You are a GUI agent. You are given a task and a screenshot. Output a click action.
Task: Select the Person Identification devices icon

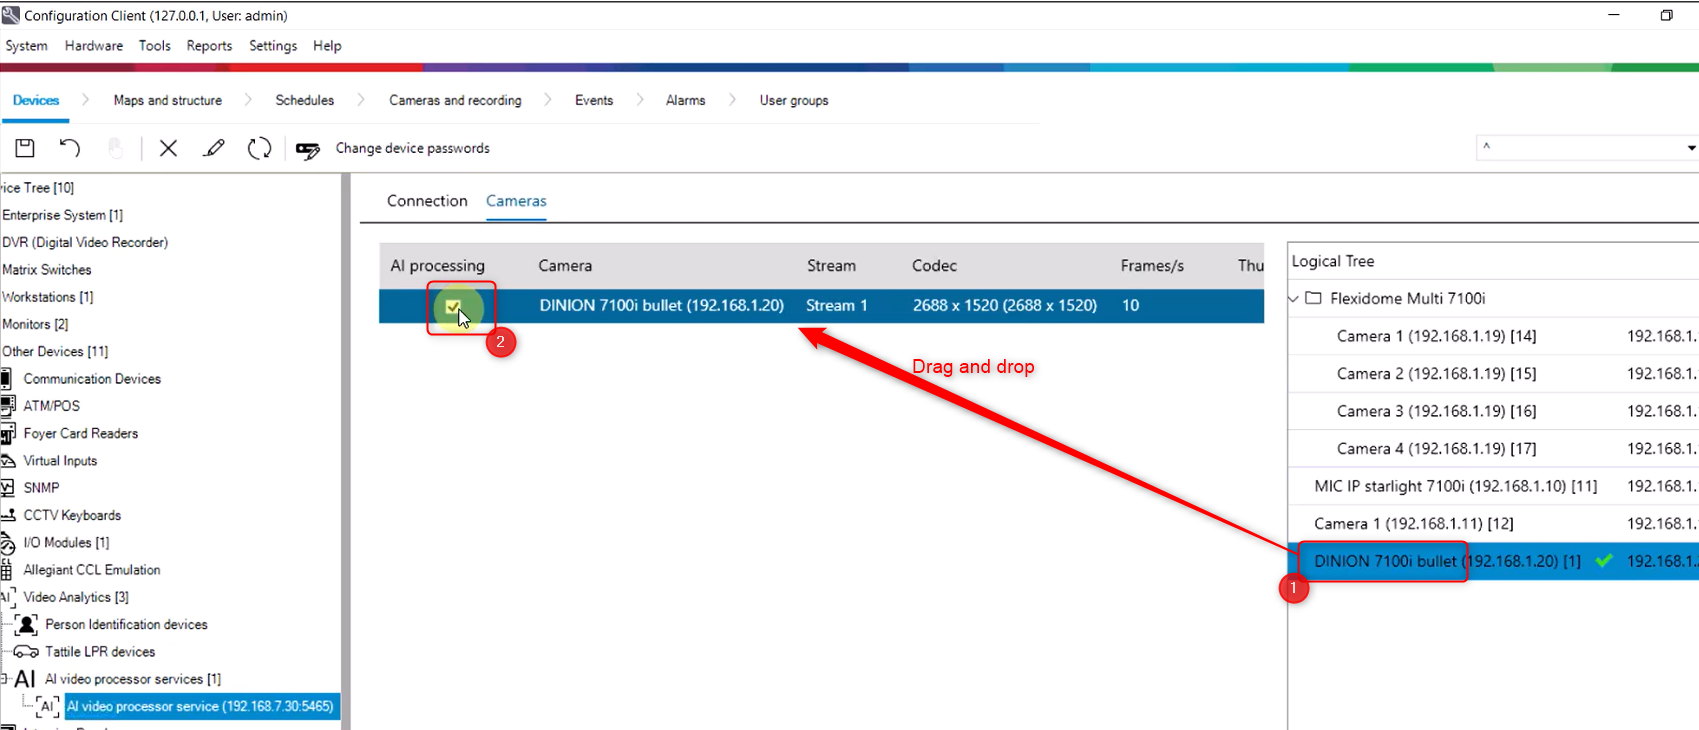(26, 625)
